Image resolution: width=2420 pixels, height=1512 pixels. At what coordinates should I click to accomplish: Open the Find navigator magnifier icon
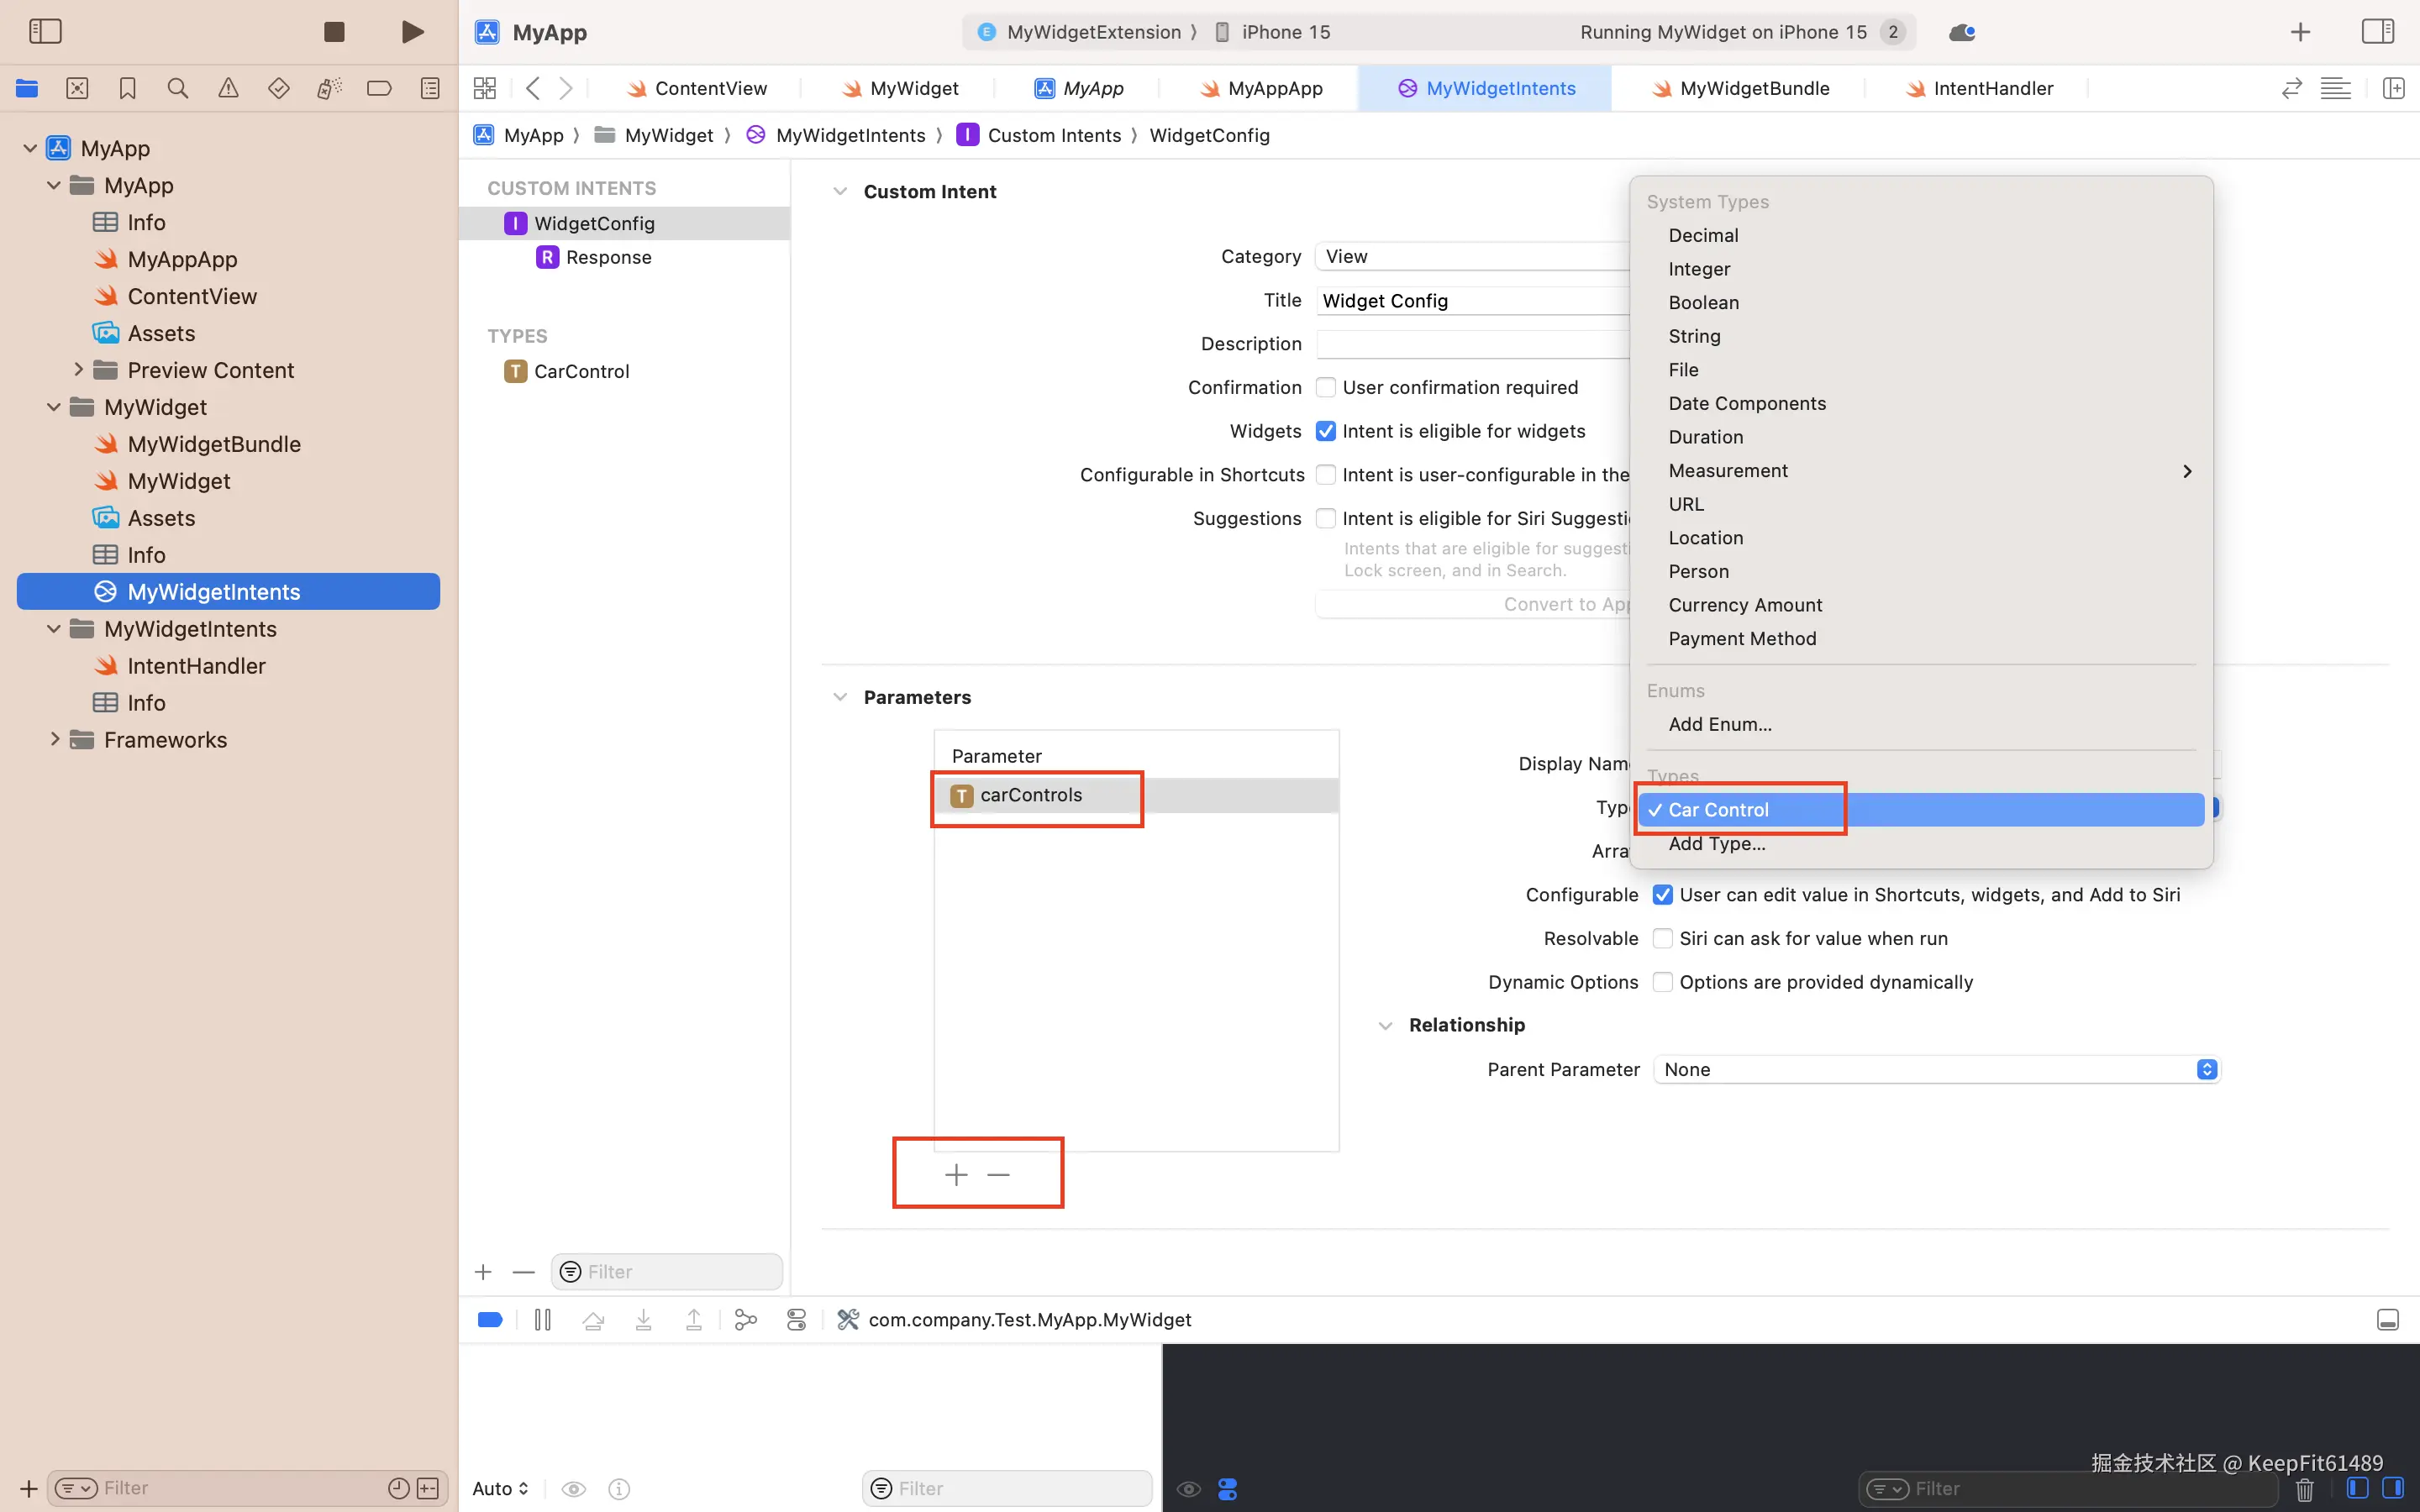pyautogui.click(x=178, y=89)
